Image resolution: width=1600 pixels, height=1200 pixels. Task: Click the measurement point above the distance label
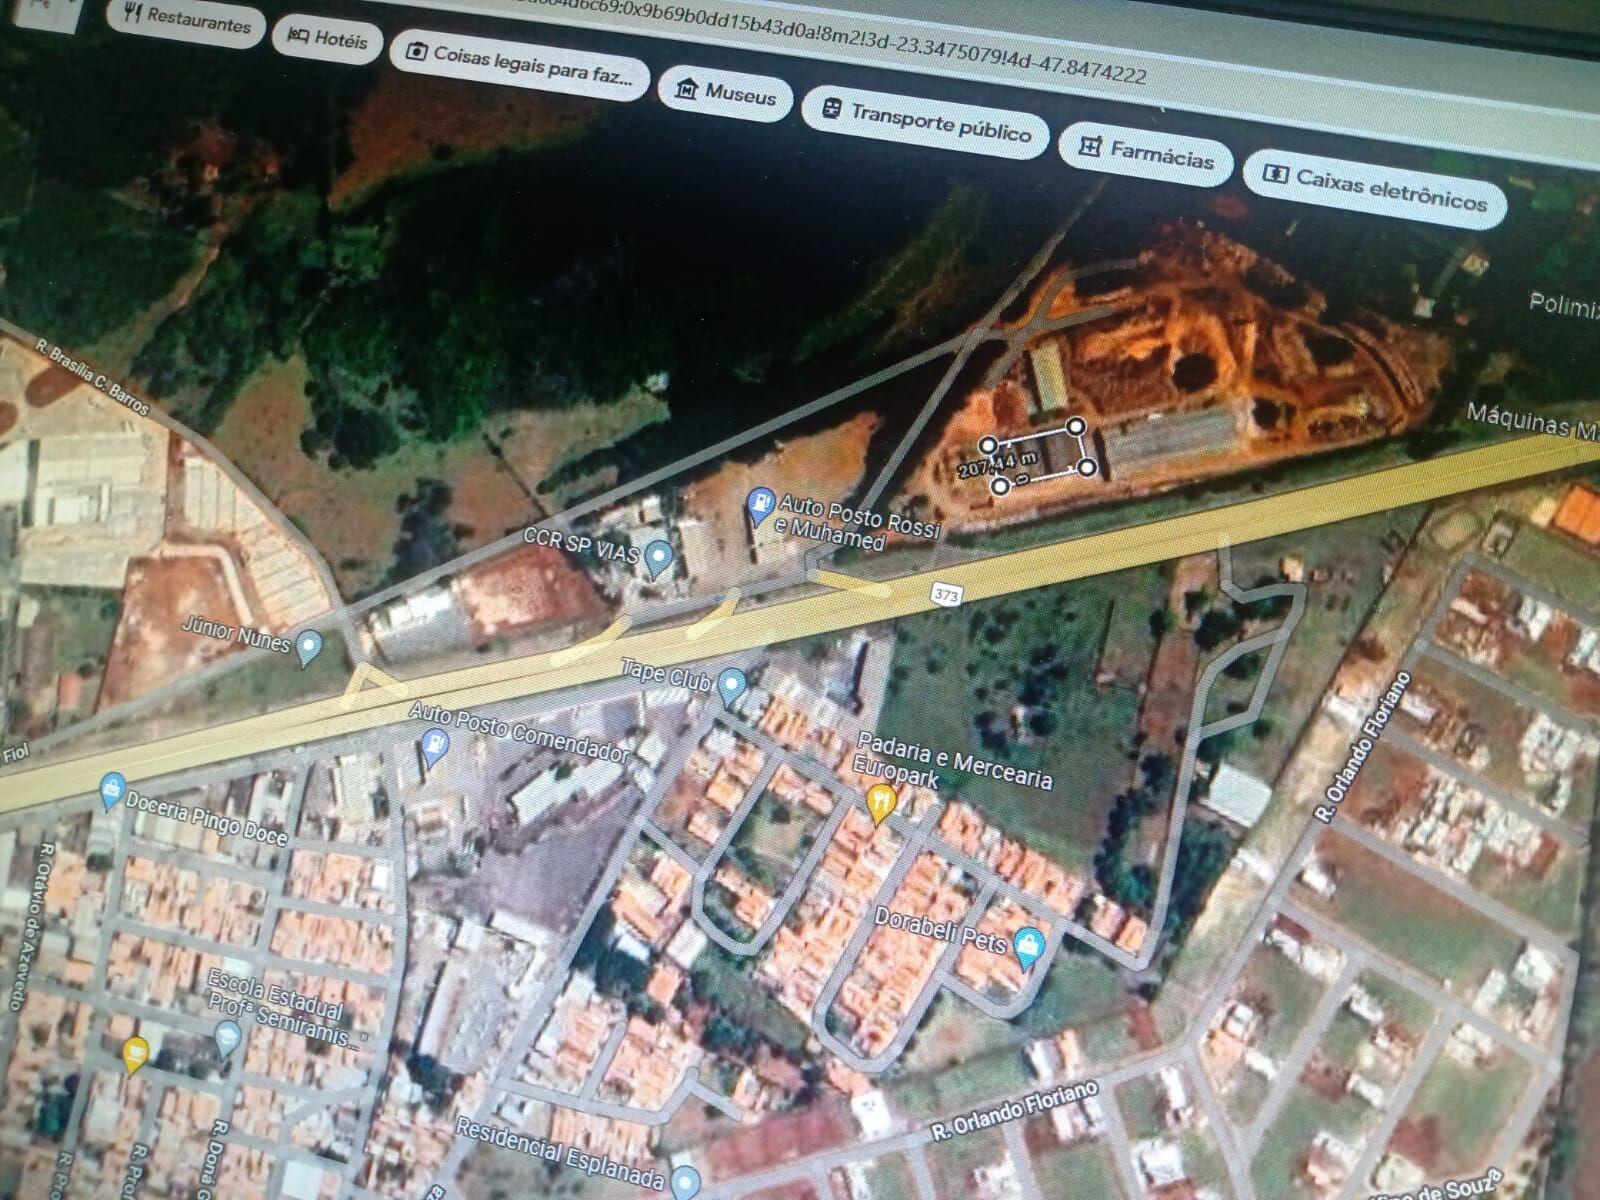point(988,444)
